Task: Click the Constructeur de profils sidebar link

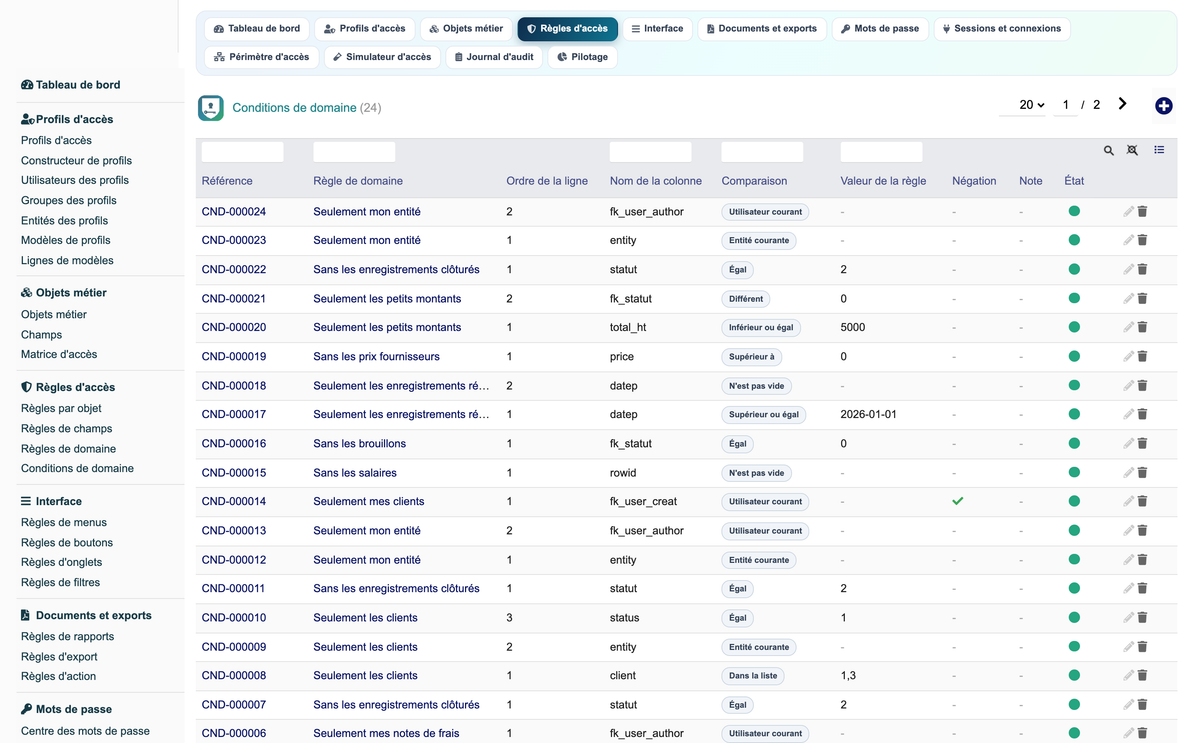Action: tap(76, 160)
